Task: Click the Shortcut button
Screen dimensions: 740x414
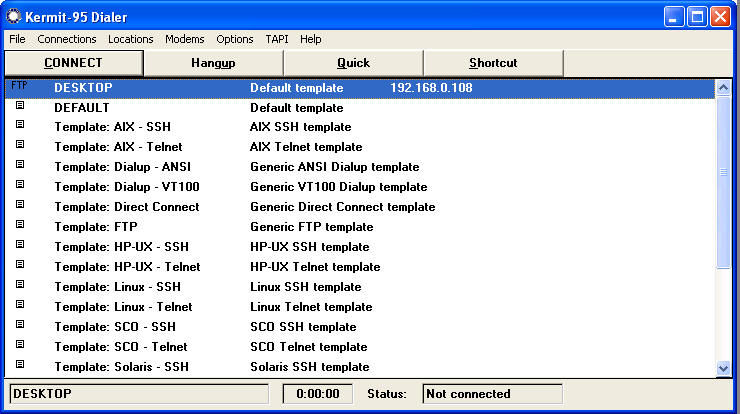Action: [493, 63]
